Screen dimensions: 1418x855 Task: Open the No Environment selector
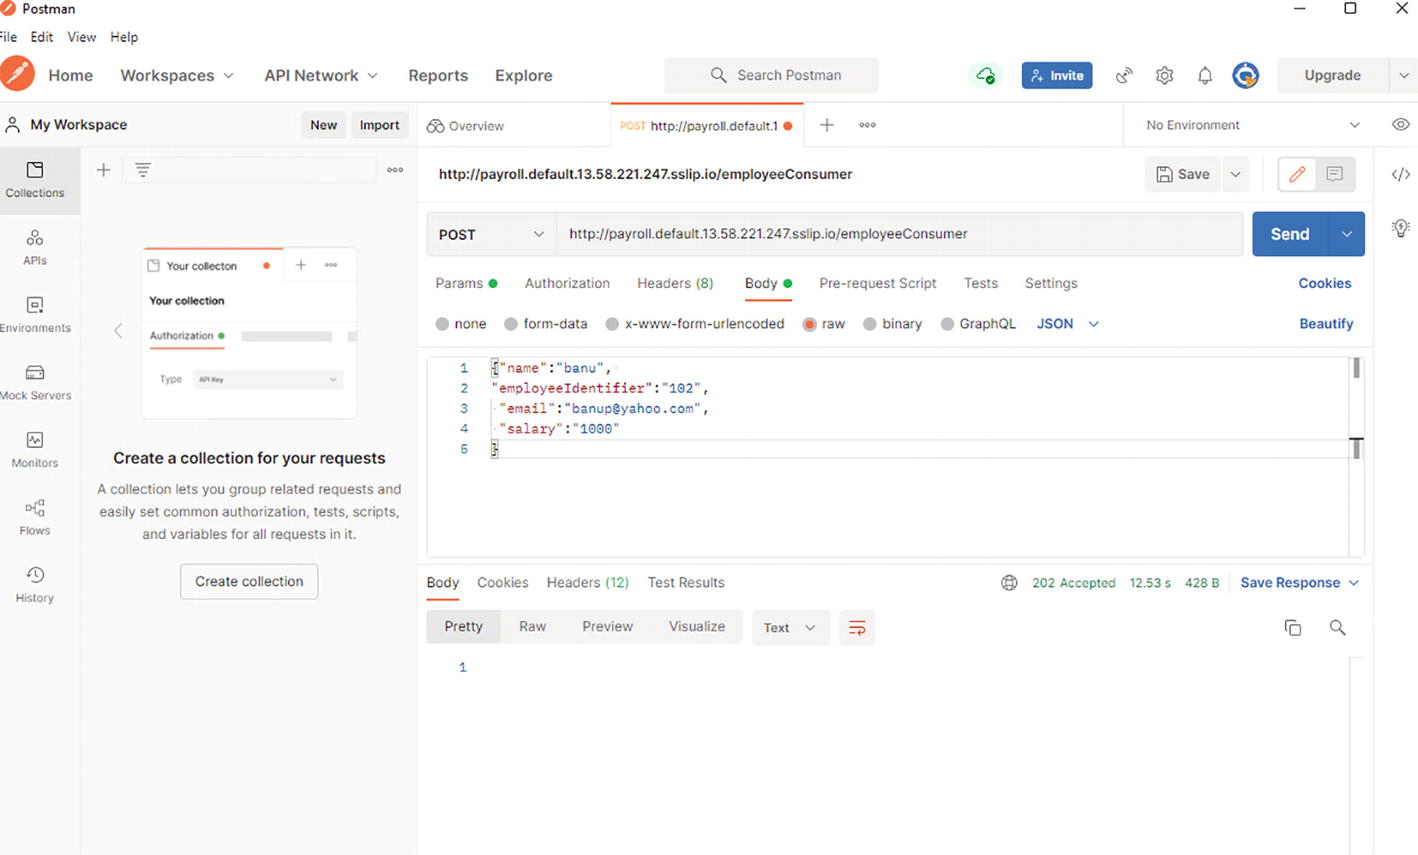click(1252, 125)
